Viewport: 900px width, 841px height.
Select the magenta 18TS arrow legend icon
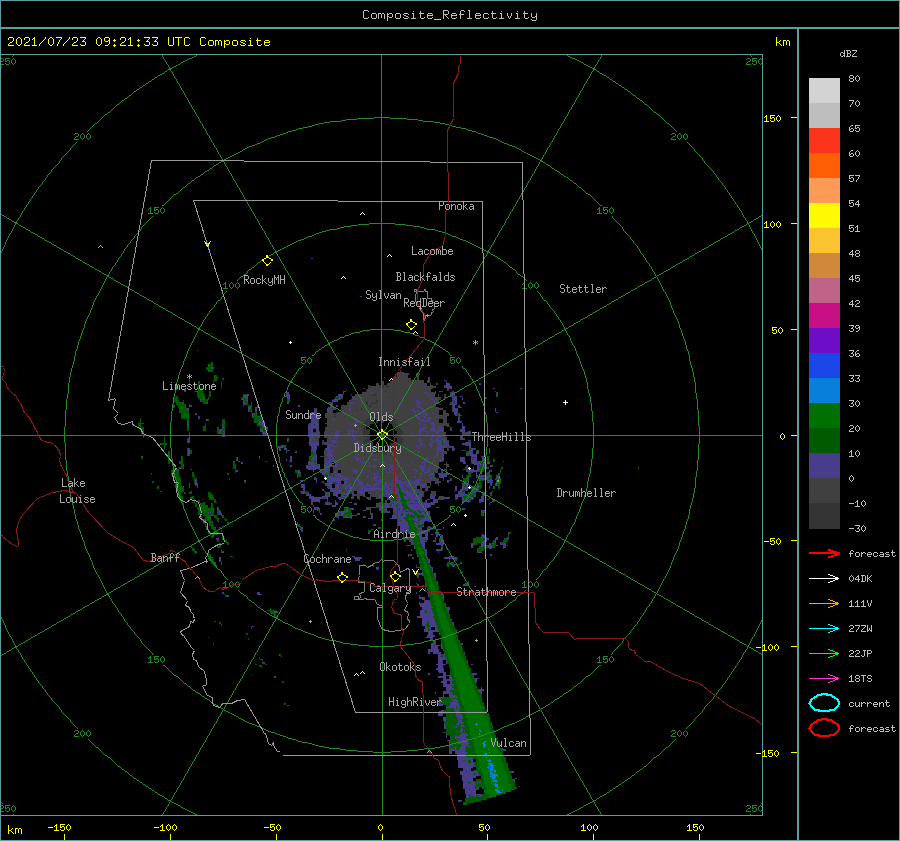click(824, 679)
